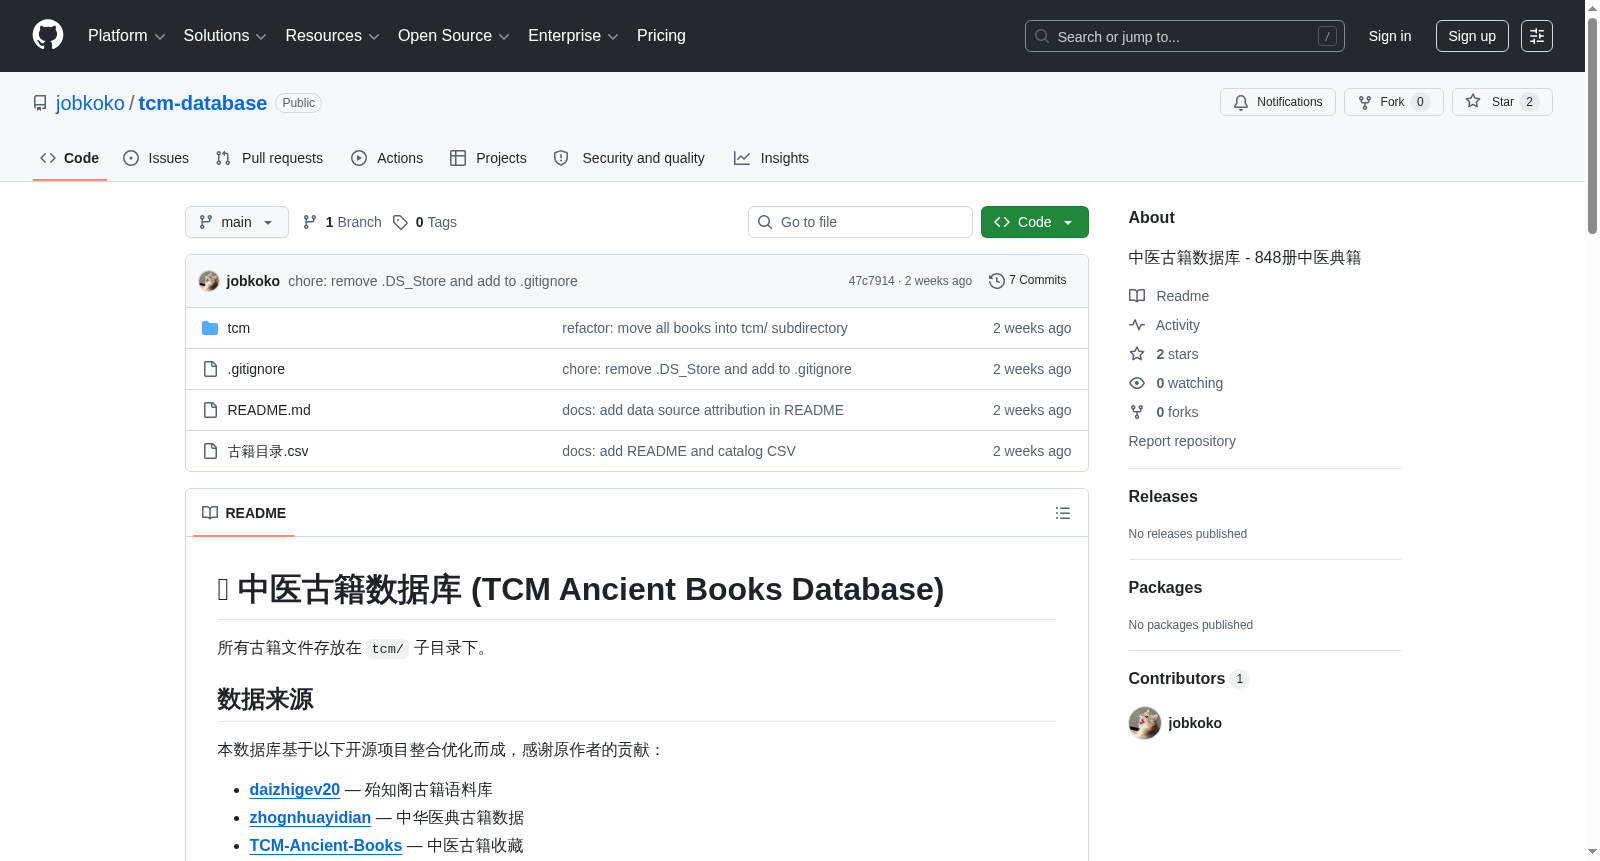Click the repository icon beside jobkoko

tap(40, 103)
